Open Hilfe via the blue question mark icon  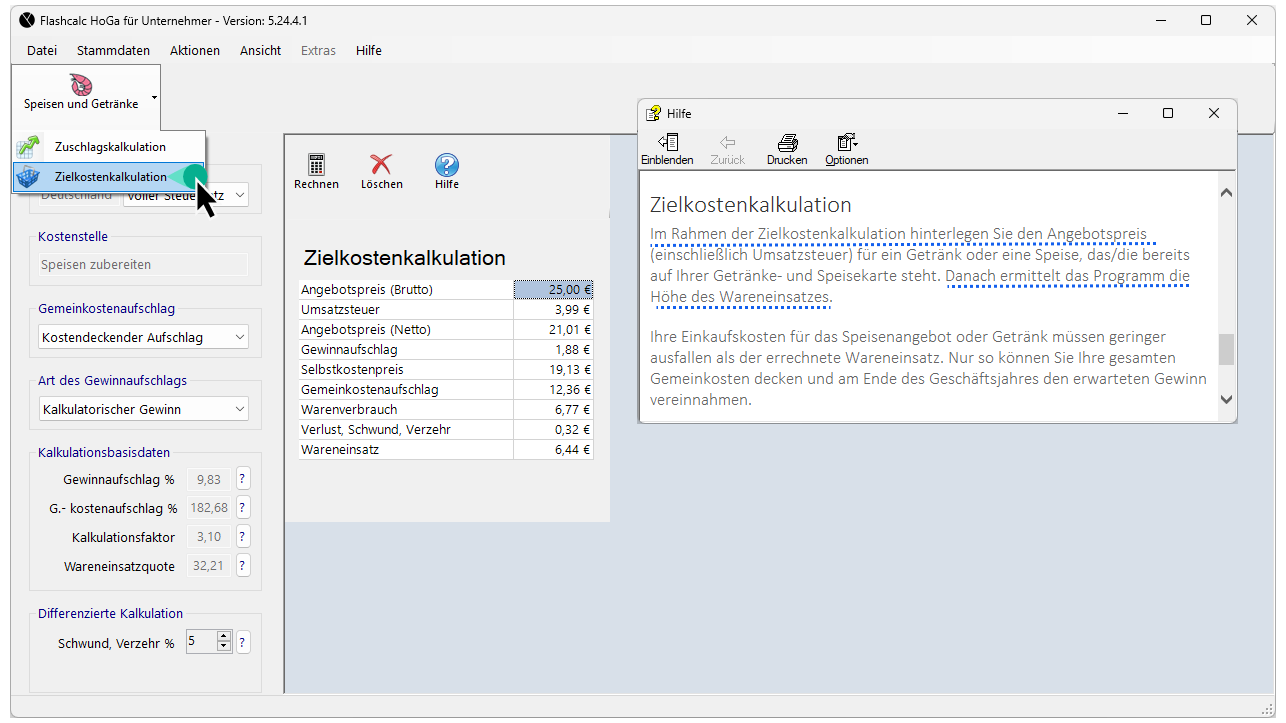point(447,166)
